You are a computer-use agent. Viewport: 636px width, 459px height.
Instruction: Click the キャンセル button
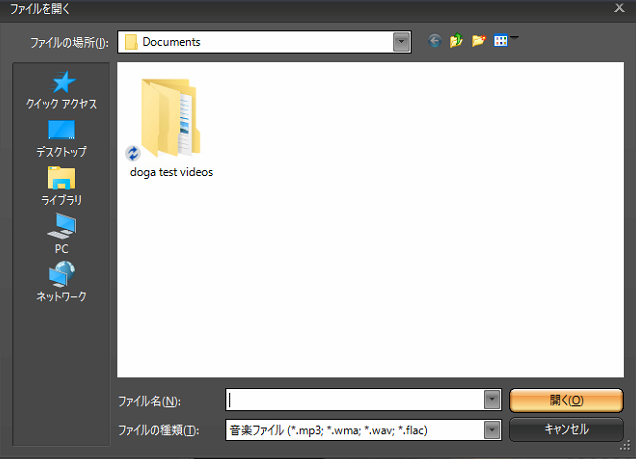pyautogui.click(x=566, y=429)
